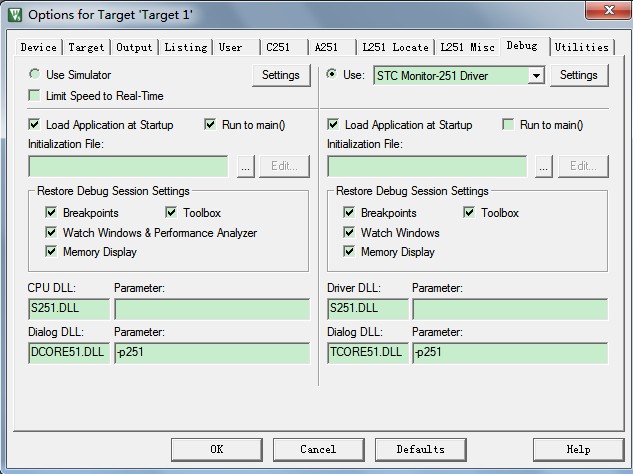Restore settings with Defaults button
633x474 pixels.
pyautogui.click(x=421, y=449)
